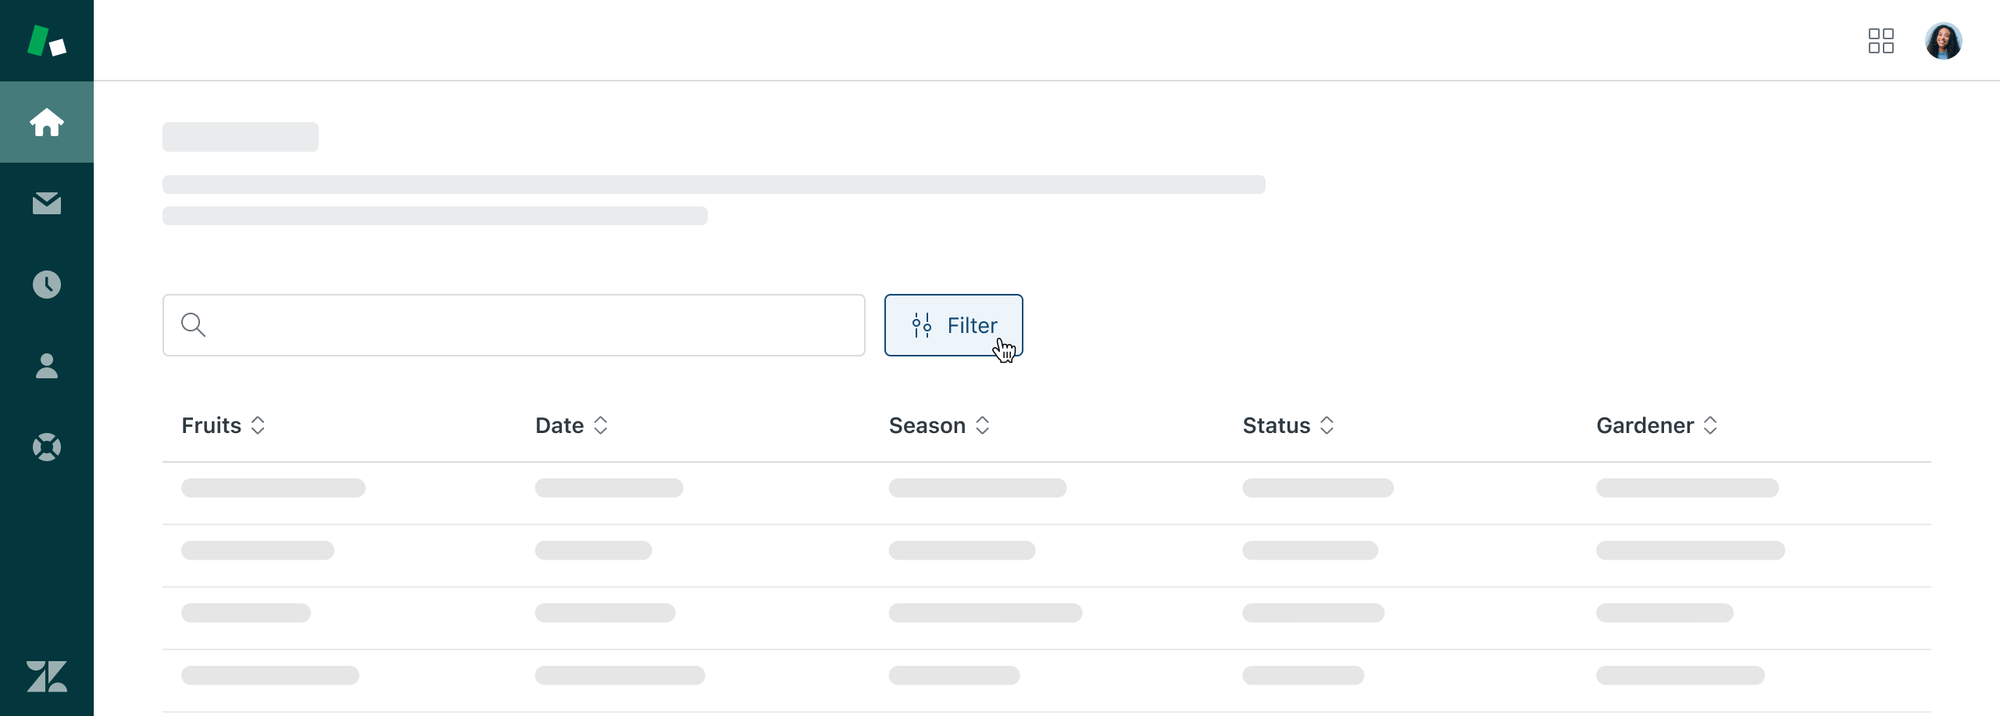
Task: Click the search magnifying glass icon
Action: [x=194, y=324]
